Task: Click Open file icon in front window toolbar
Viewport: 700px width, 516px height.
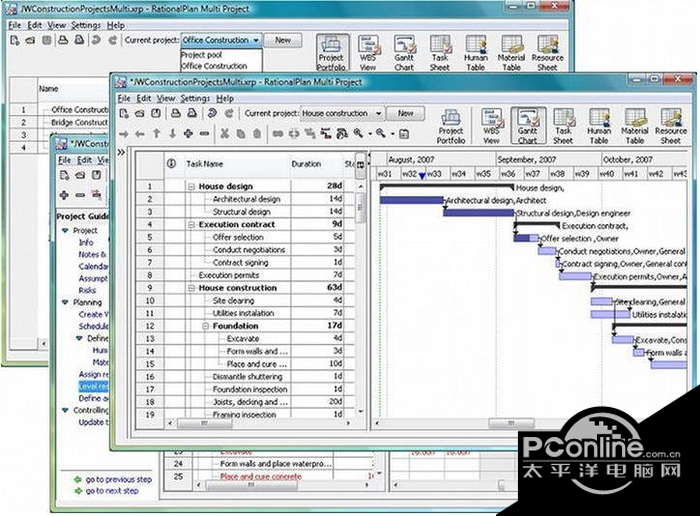Action: 140,113
